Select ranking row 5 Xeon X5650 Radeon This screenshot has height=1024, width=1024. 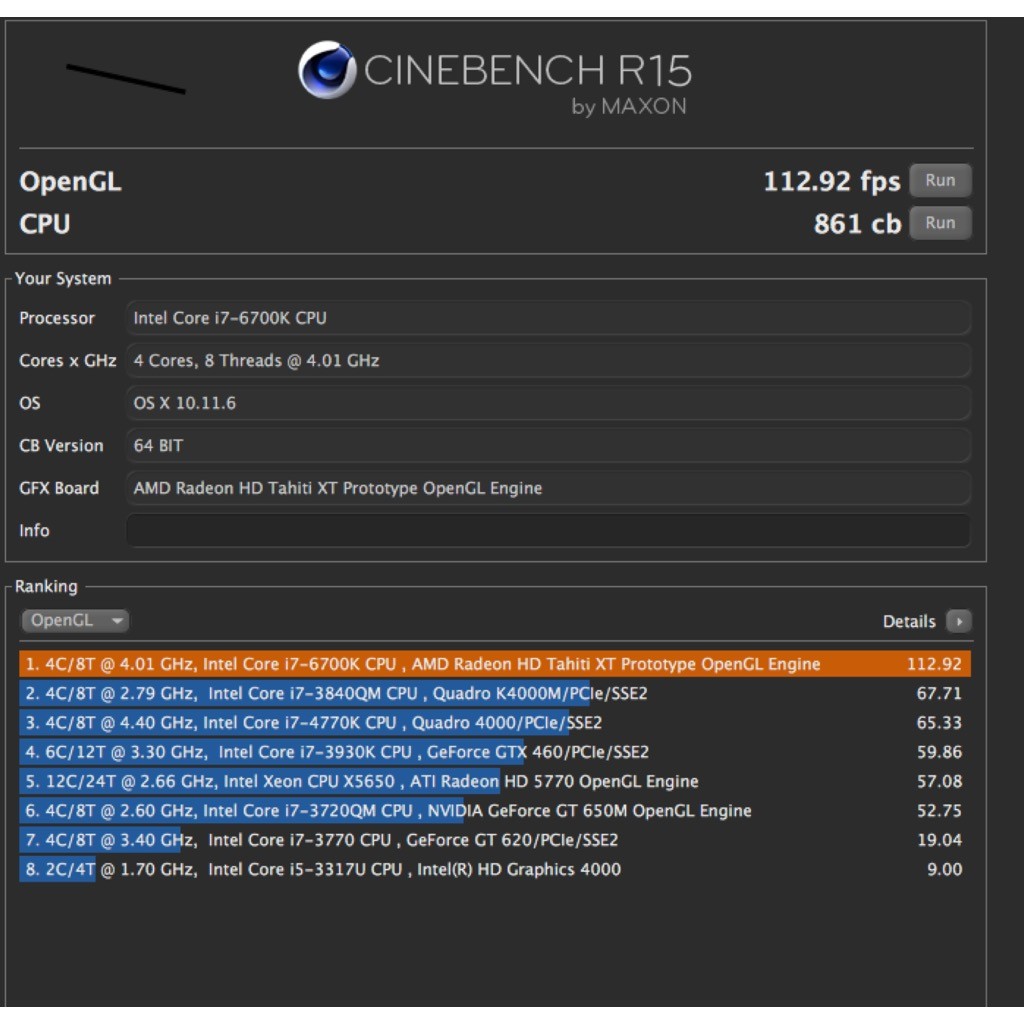click(494, 781)
